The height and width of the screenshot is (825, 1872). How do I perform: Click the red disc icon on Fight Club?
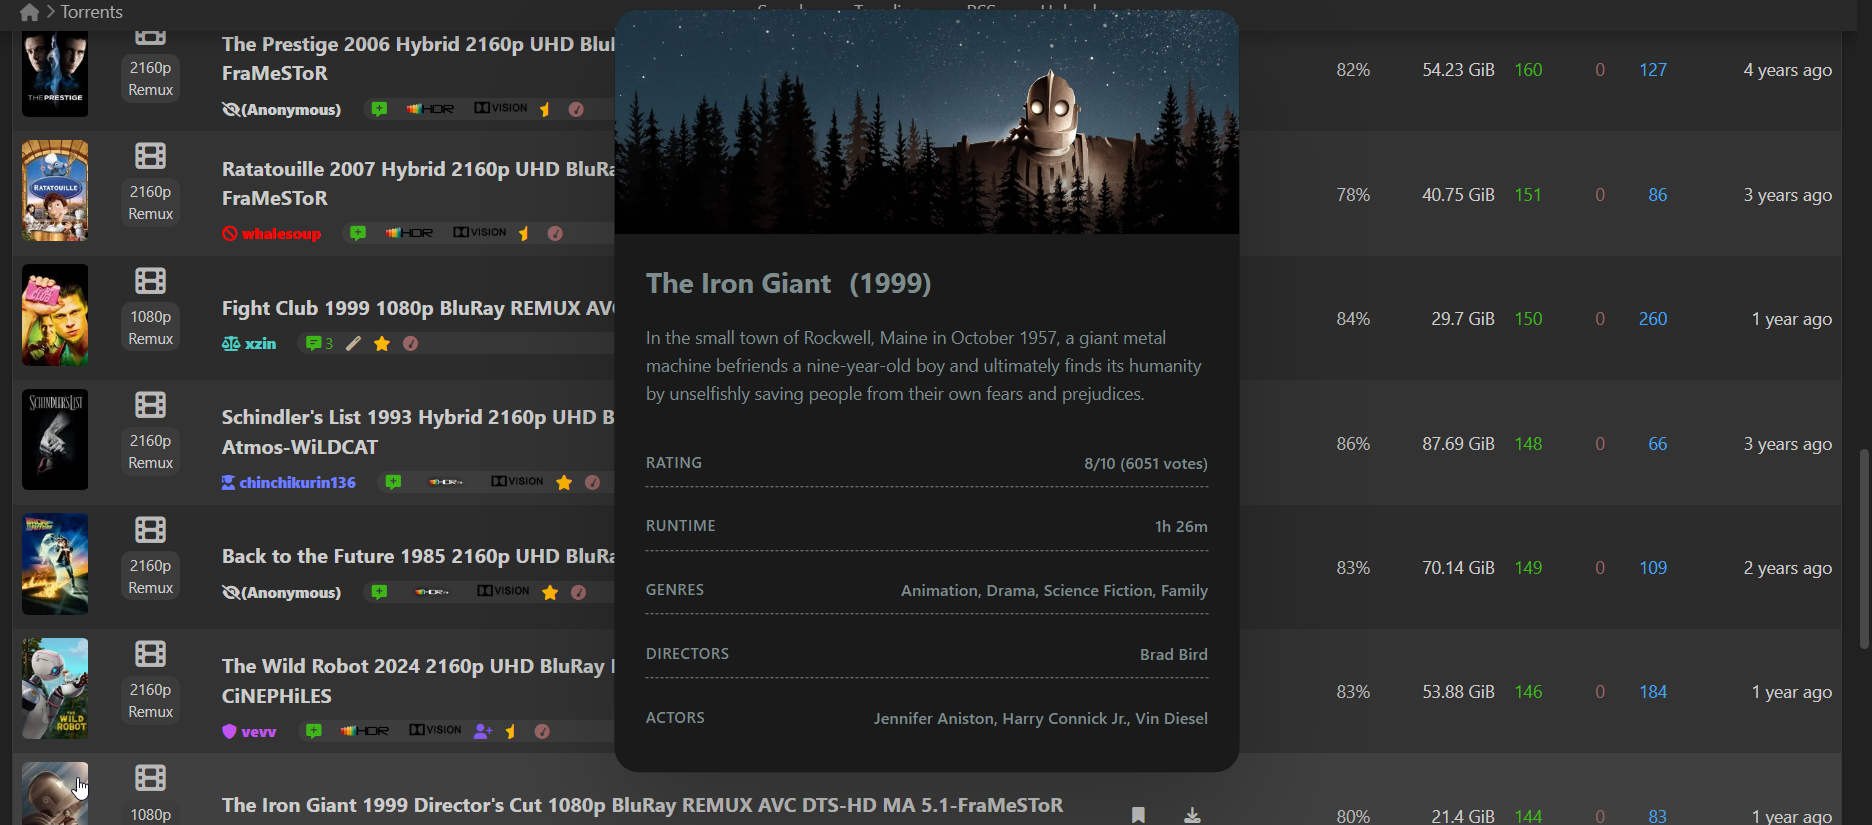point(410,344)
